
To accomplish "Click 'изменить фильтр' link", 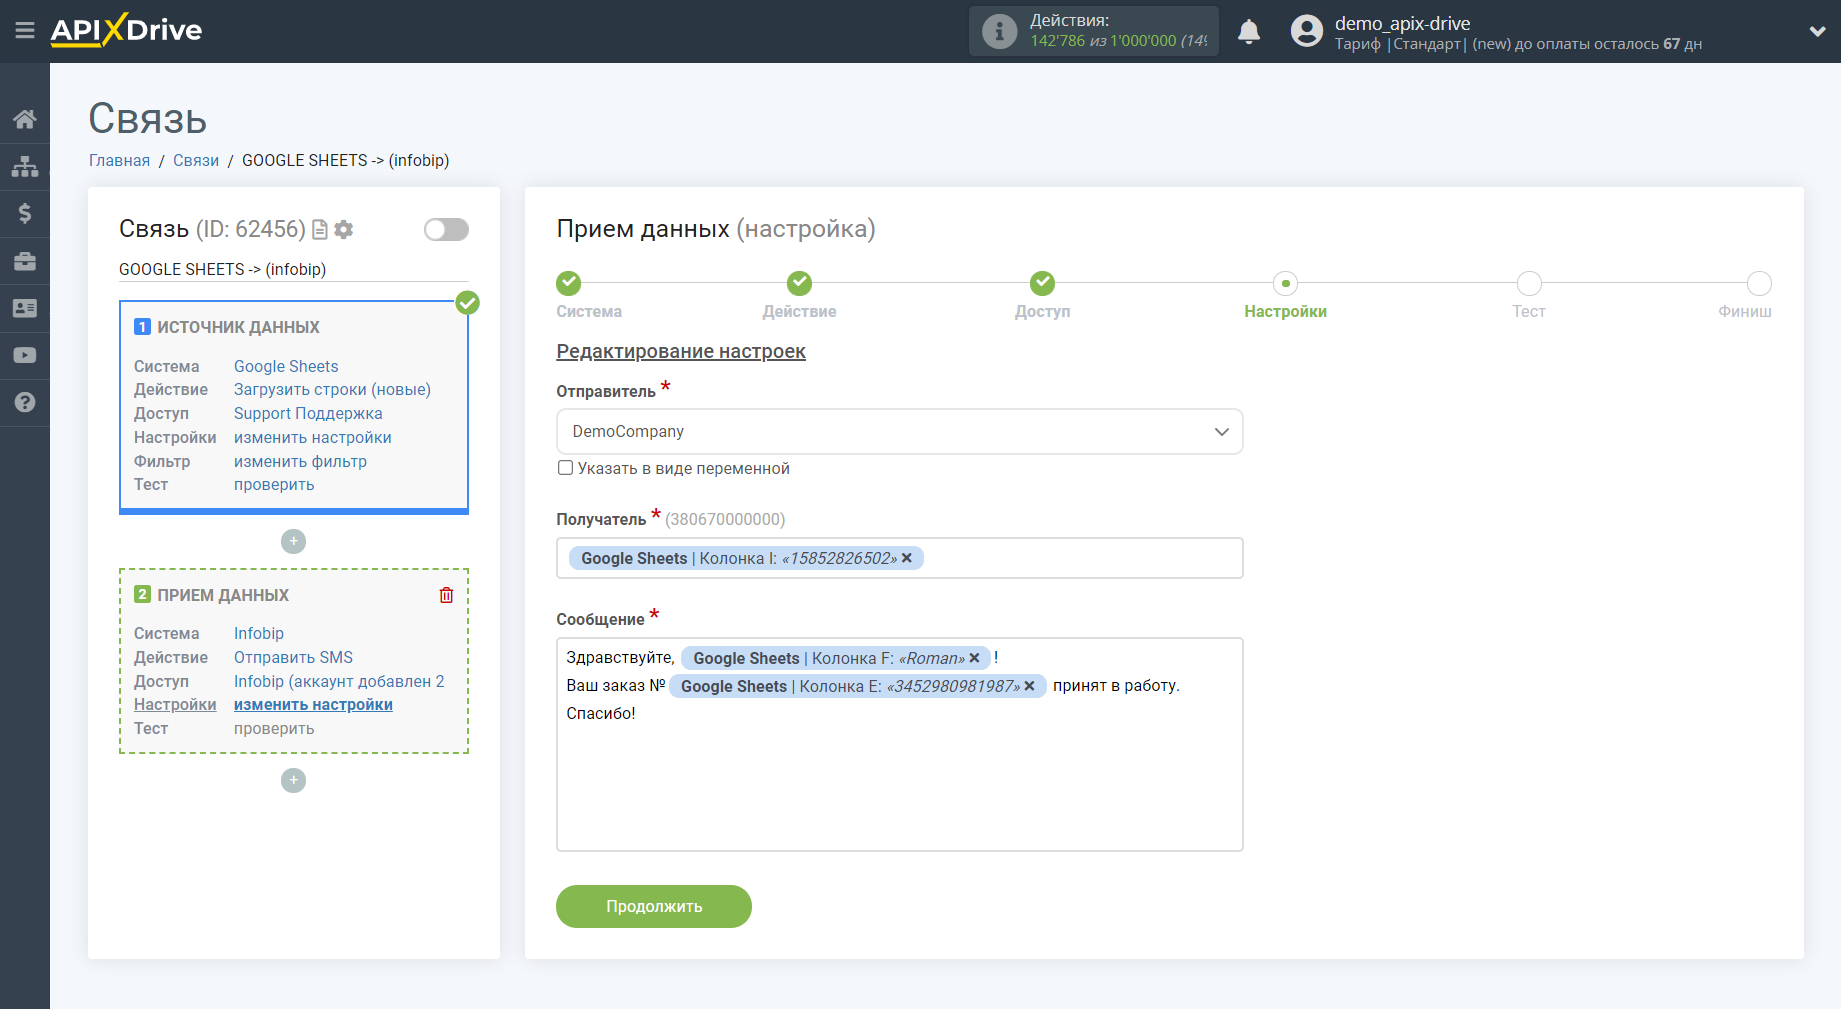I will (x=300, y=462).
